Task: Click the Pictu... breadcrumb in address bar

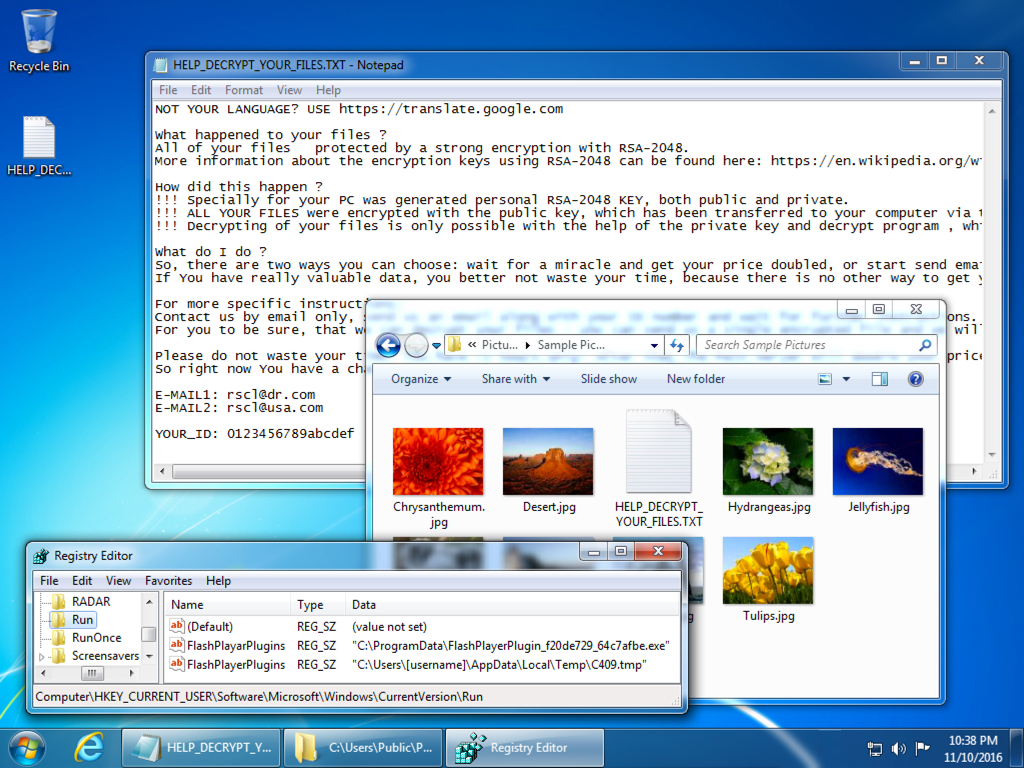Action: (x=500, y=345)
